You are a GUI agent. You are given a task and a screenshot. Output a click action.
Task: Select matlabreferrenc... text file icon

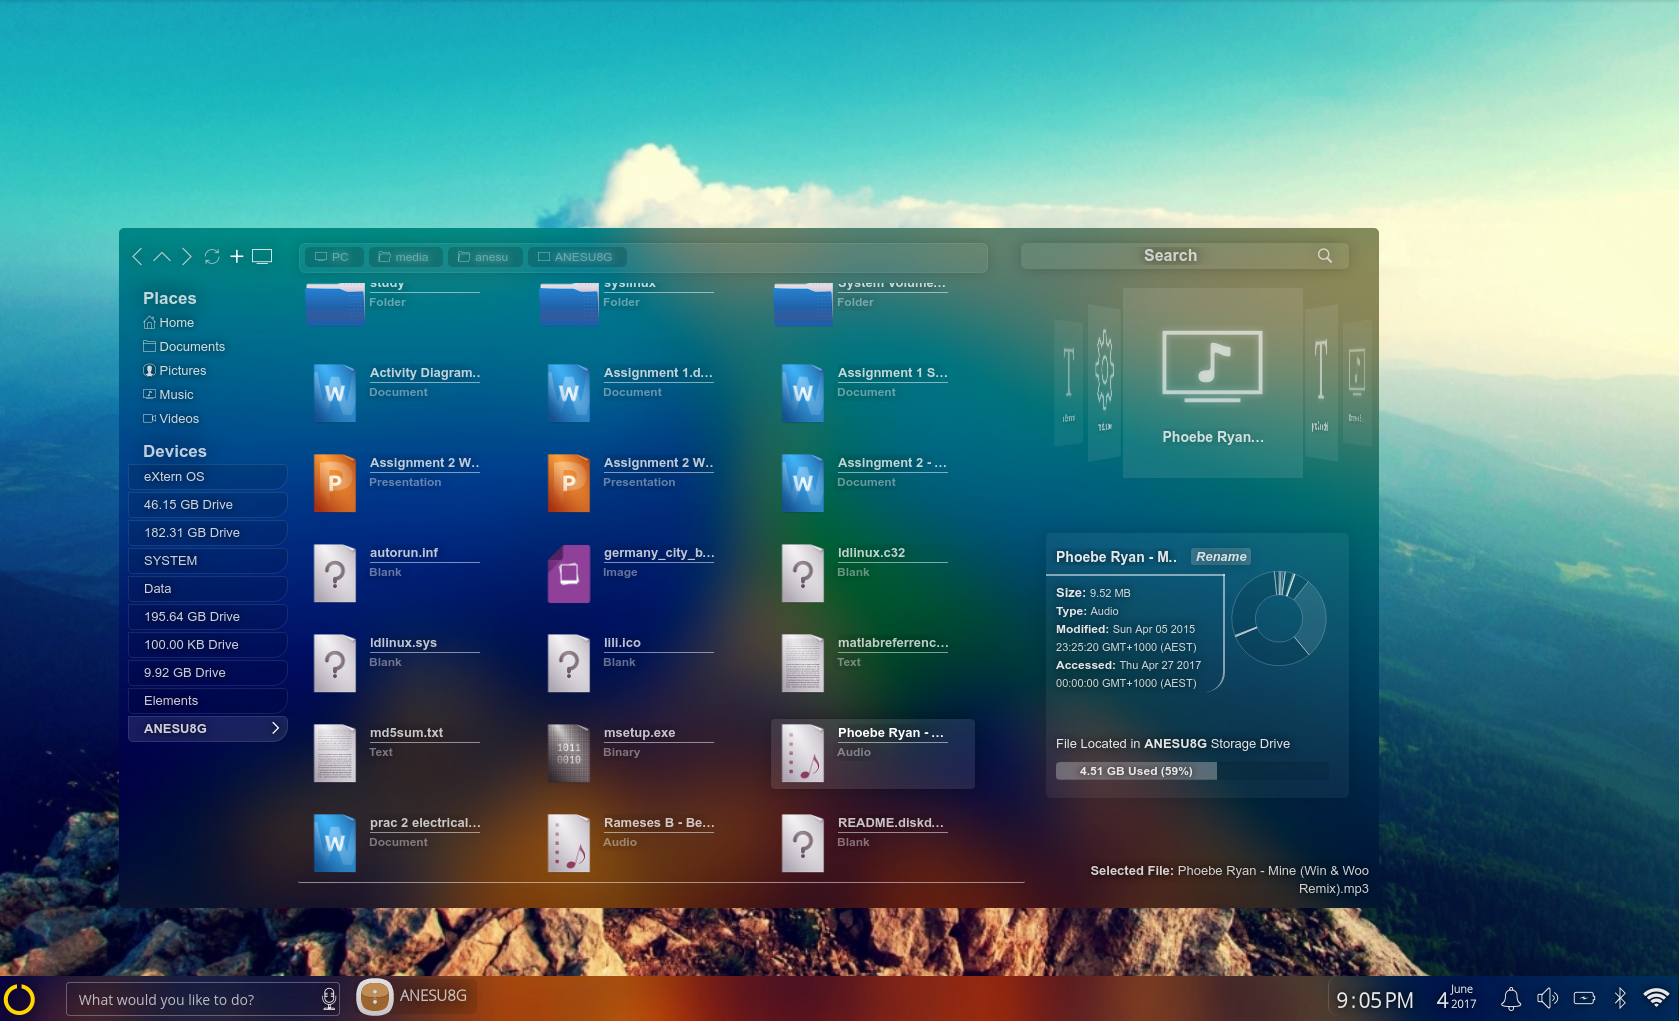(x=803, y=663)
